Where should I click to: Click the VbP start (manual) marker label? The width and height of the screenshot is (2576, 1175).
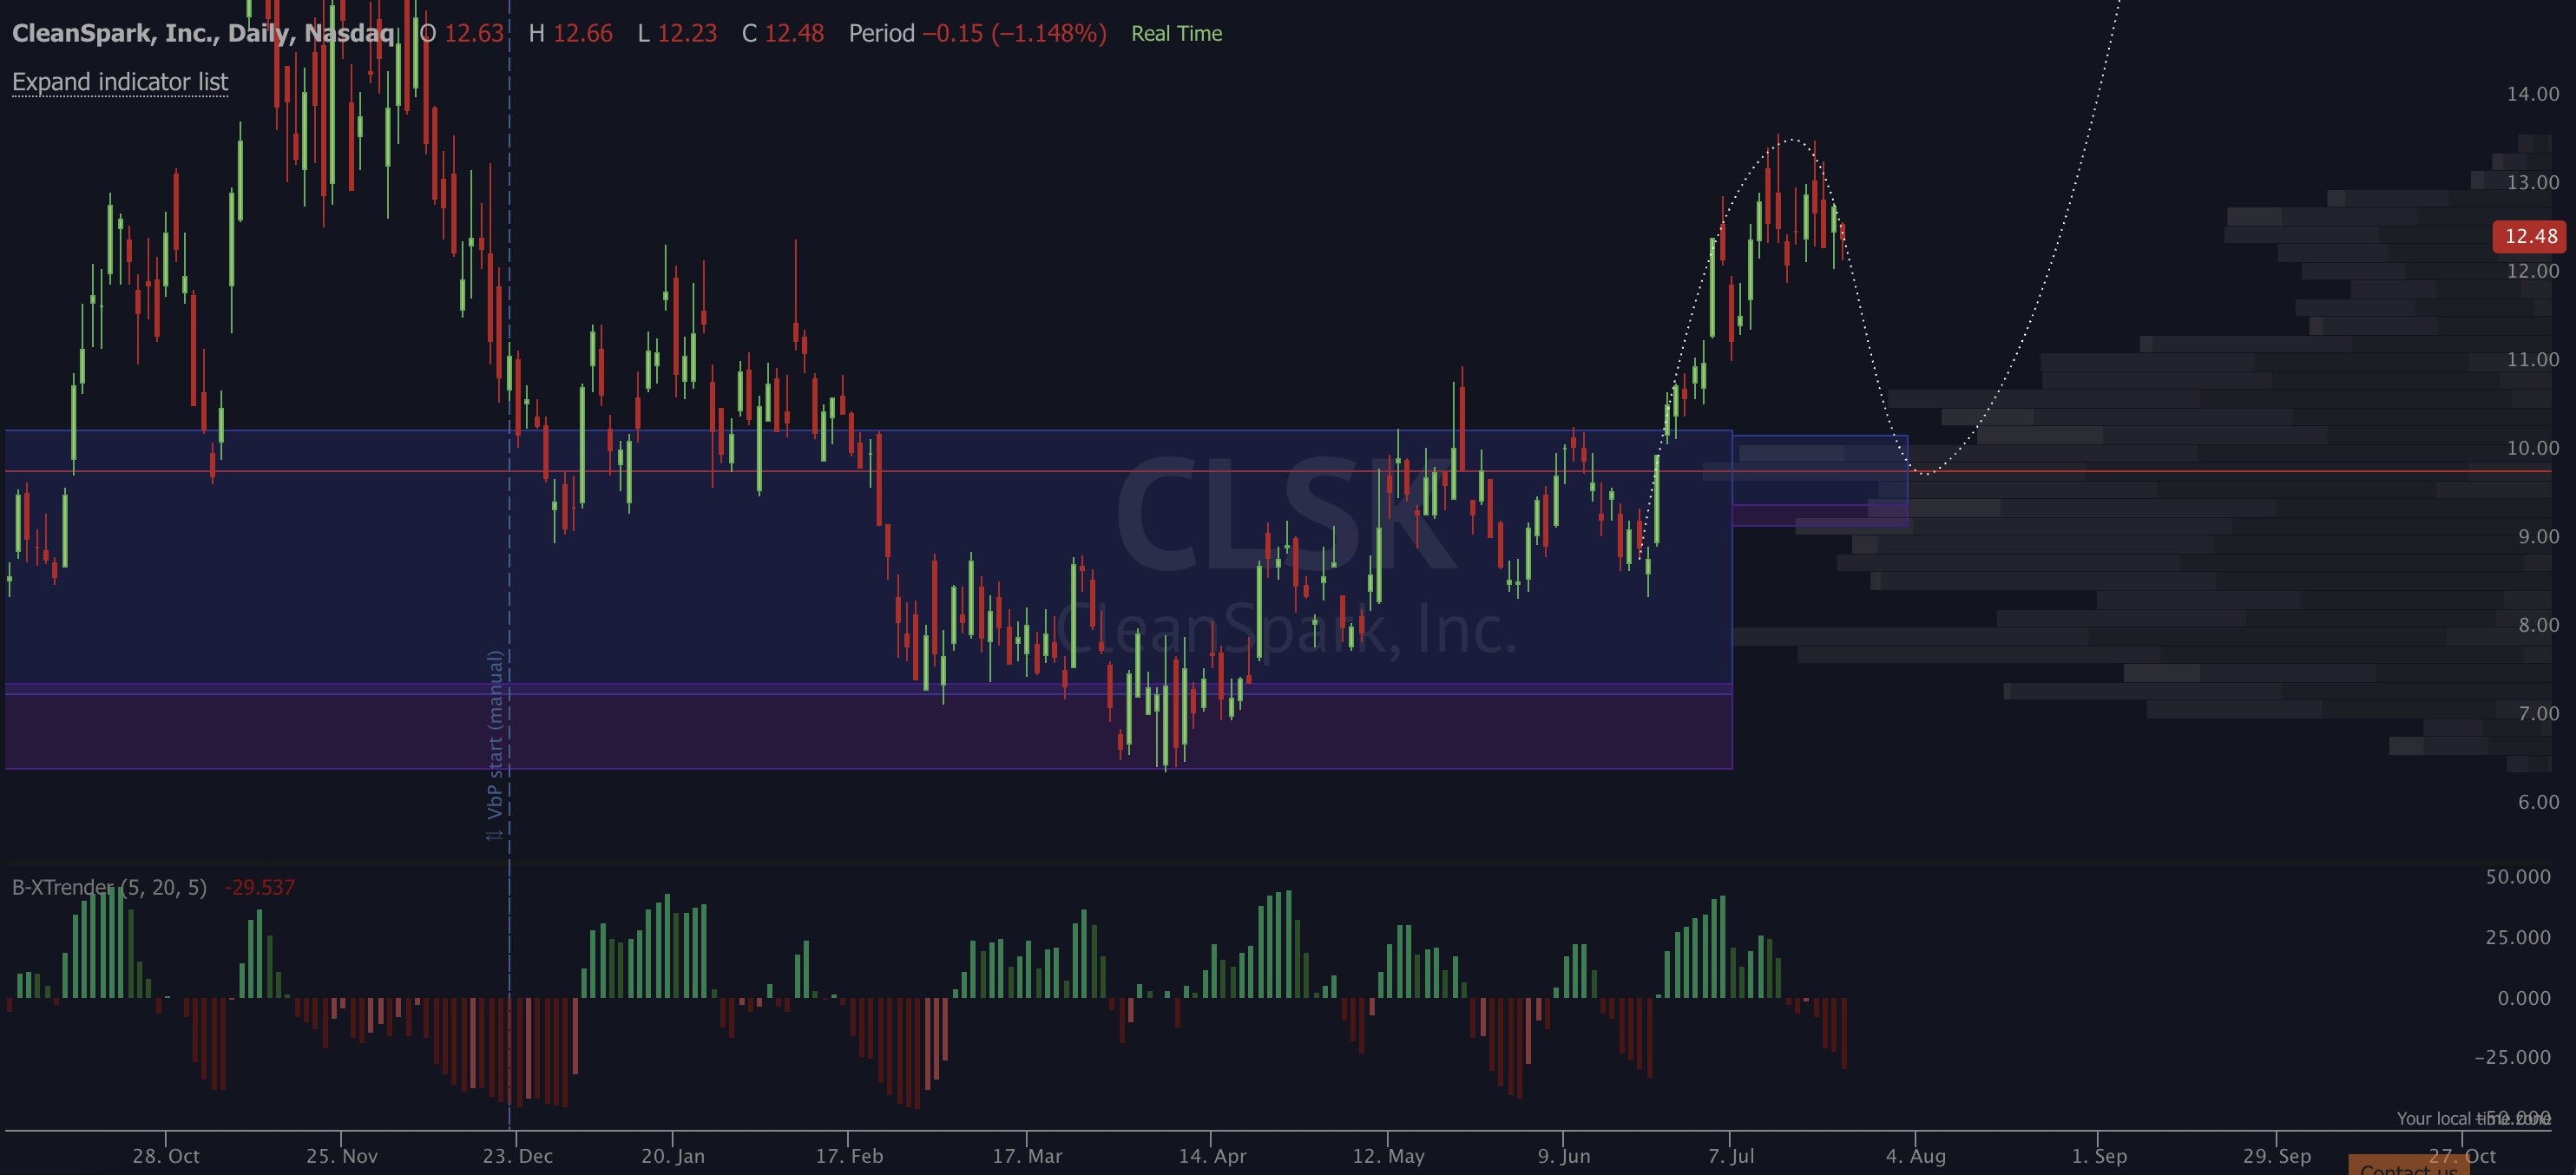494,746
